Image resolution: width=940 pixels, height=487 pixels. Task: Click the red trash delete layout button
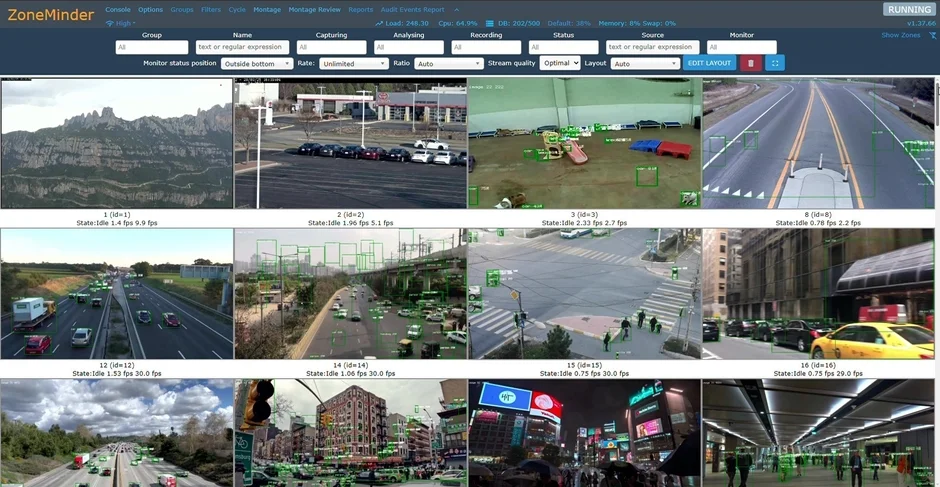point(750,63)
